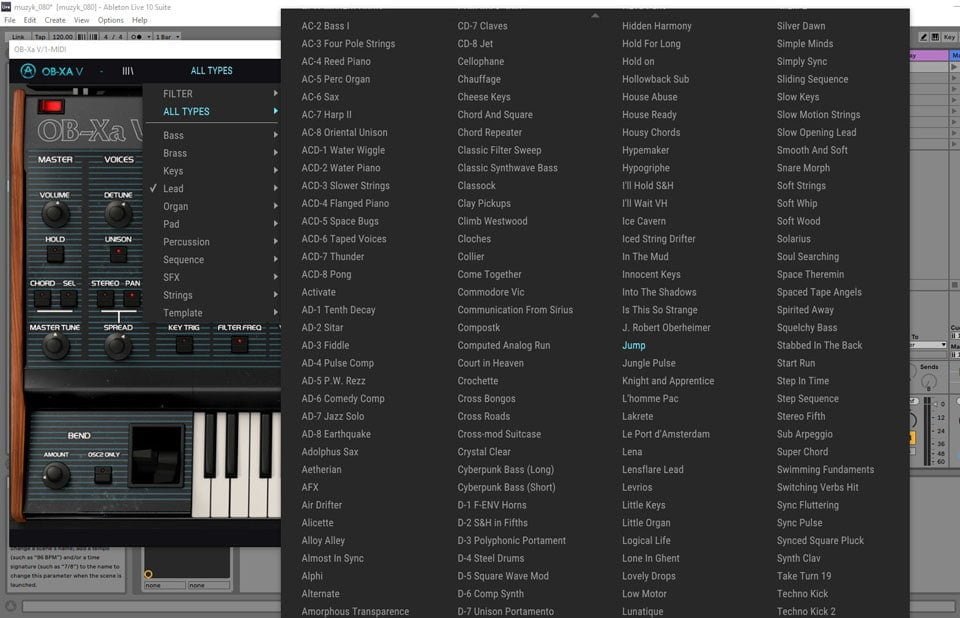Viewport: 960px width, 618px height.
Task: Click the 4 / 4 time signature field
Action: [113, 37]
